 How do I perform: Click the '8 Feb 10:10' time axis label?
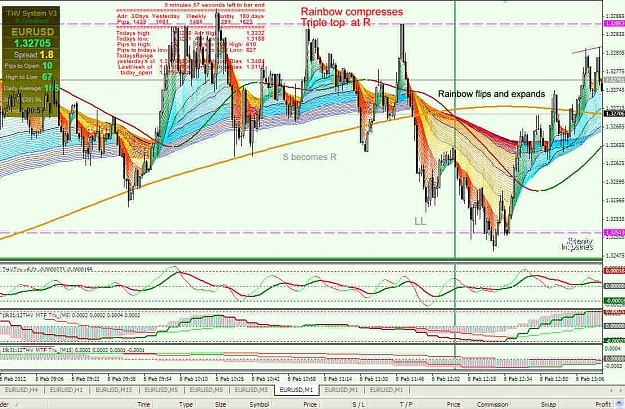[194, 378]
